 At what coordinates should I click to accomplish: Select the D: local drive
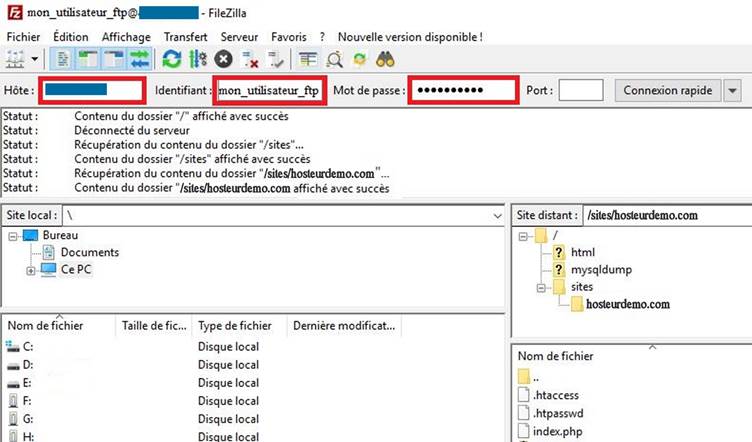pos(28,365)
